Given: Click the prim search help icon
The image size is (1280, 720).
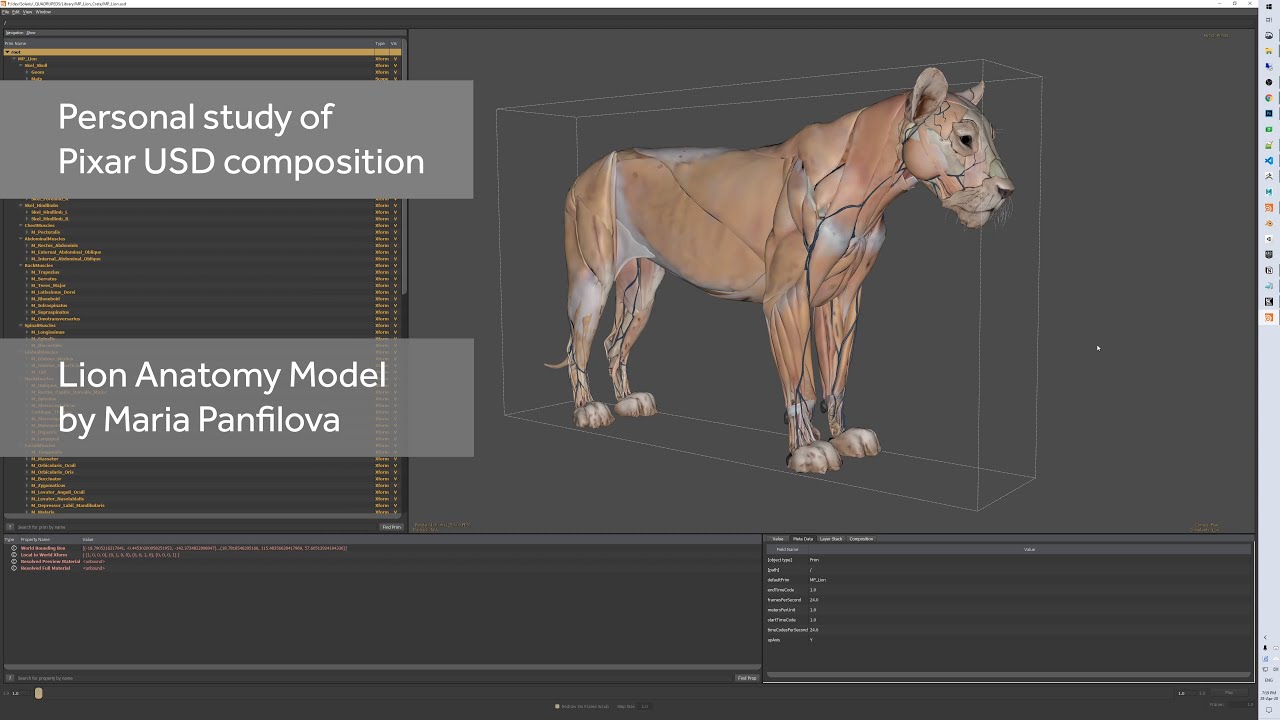Looking at the screenshot, I should click(10, 527).
